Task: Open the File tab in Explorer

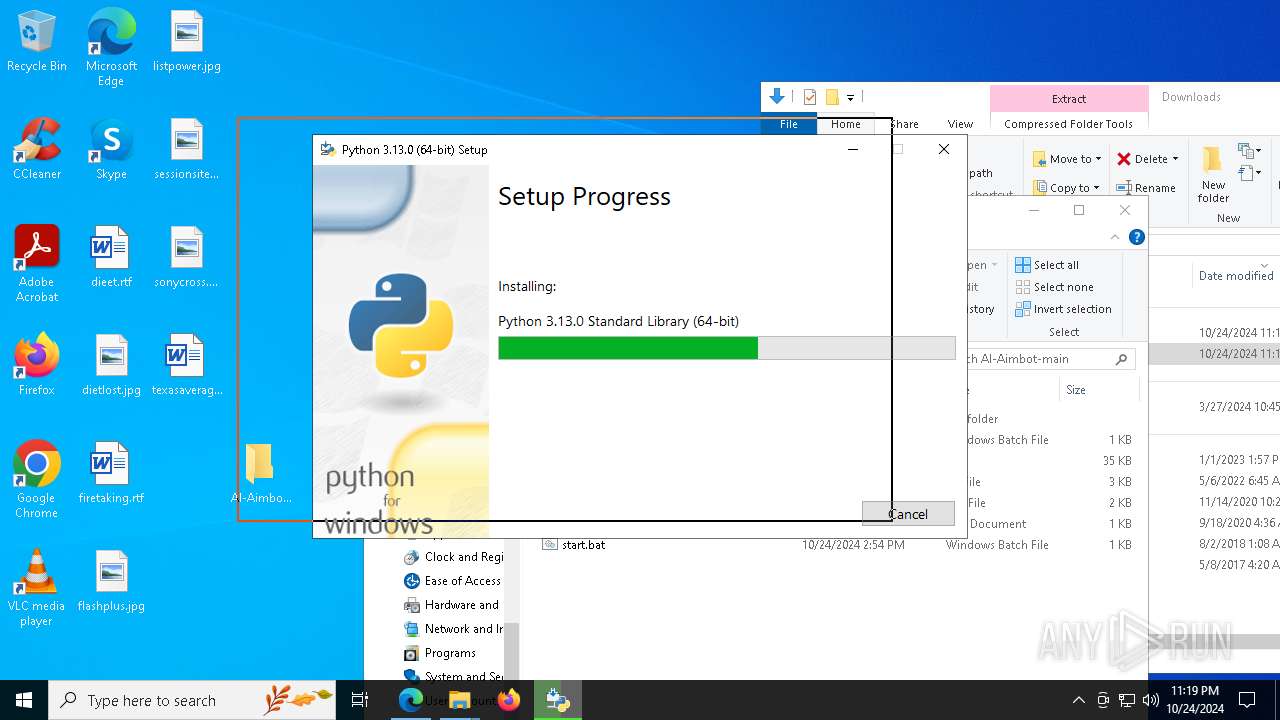Action: pyautogui.click(x=789, y=124)
